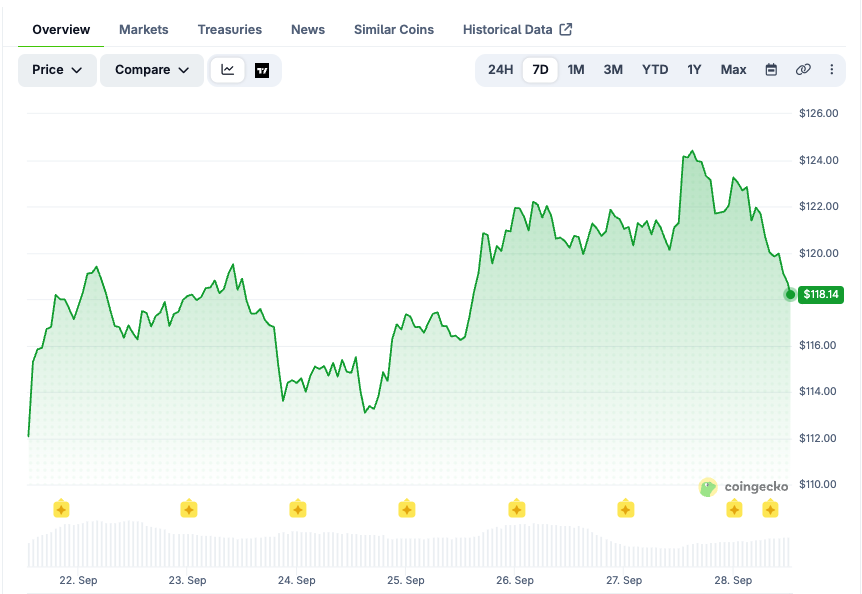Click the 27. Sep date label

click(624, 580)
